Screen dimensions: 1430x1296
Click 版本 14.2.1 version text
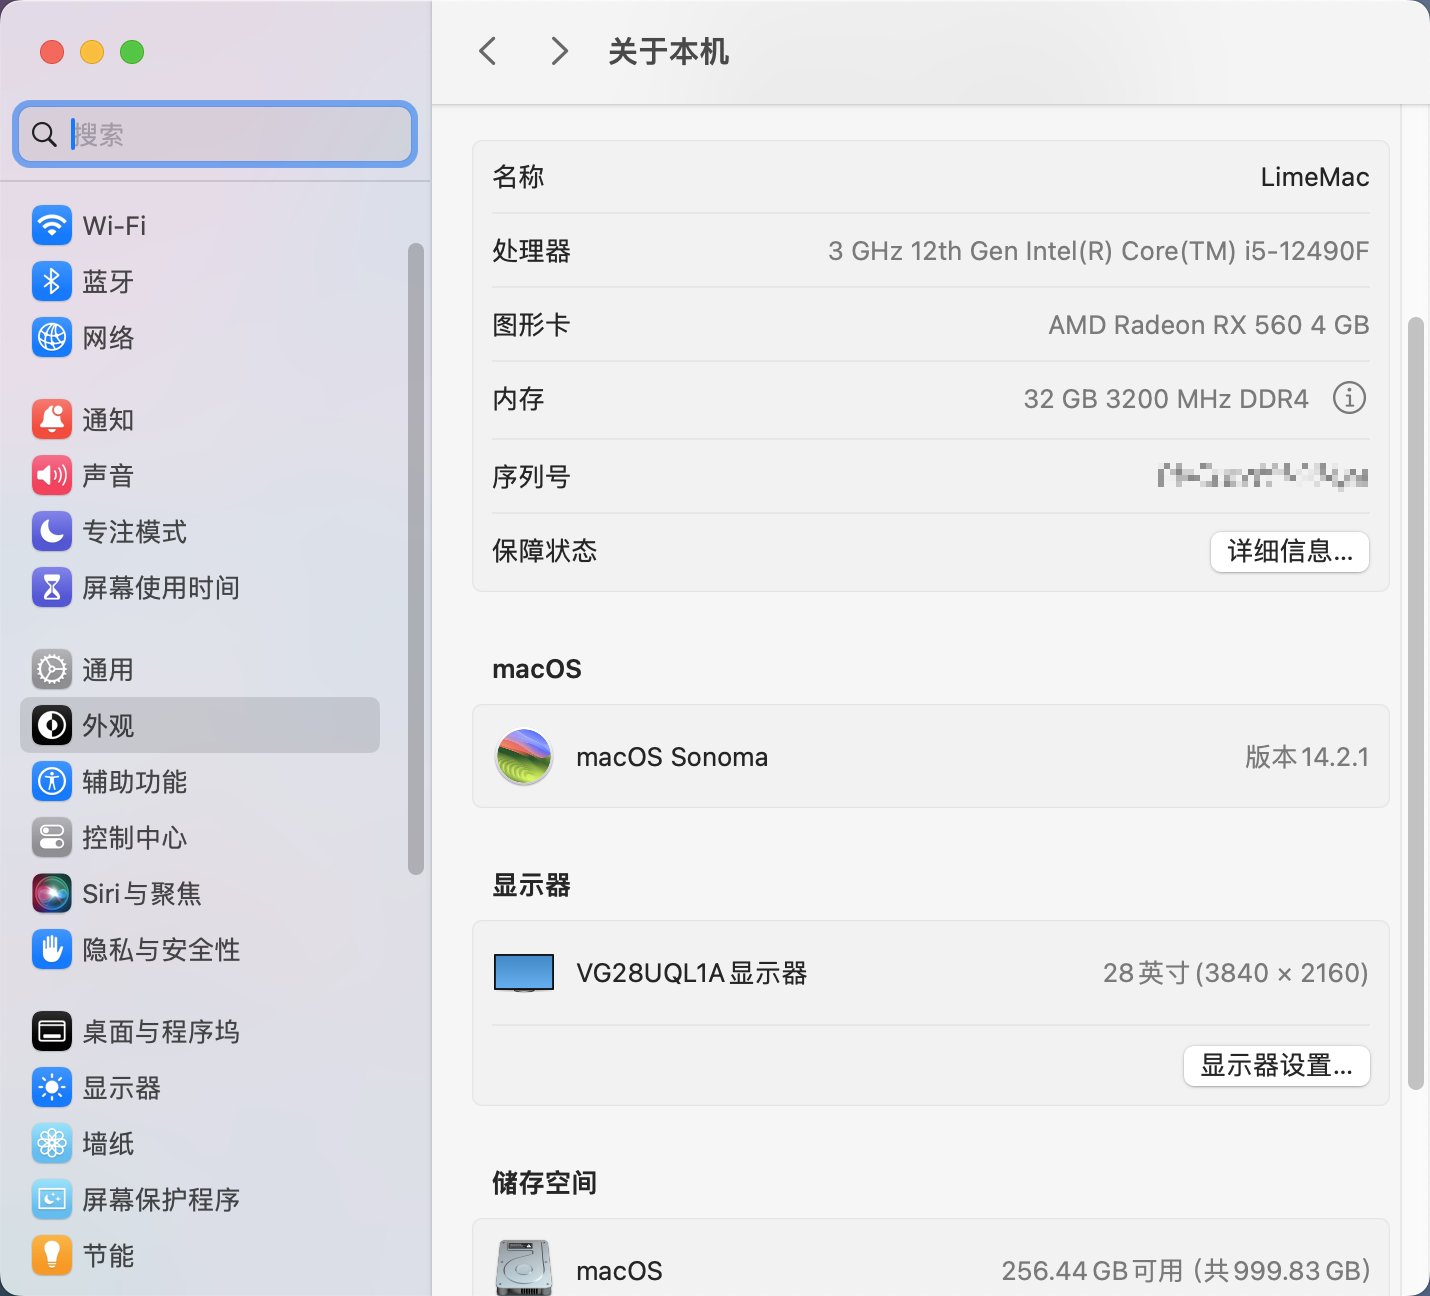click(1307, 757)
